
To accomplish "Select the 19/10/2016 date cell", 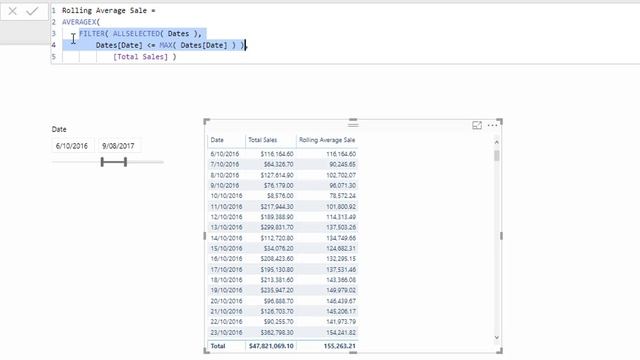I will 227,290.
